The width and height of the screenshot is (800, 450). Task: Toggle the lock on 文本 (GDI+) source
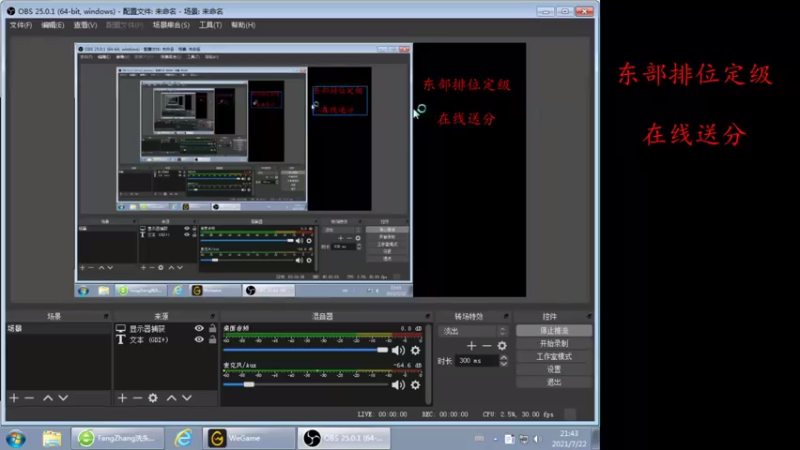[x=212, y=339]
